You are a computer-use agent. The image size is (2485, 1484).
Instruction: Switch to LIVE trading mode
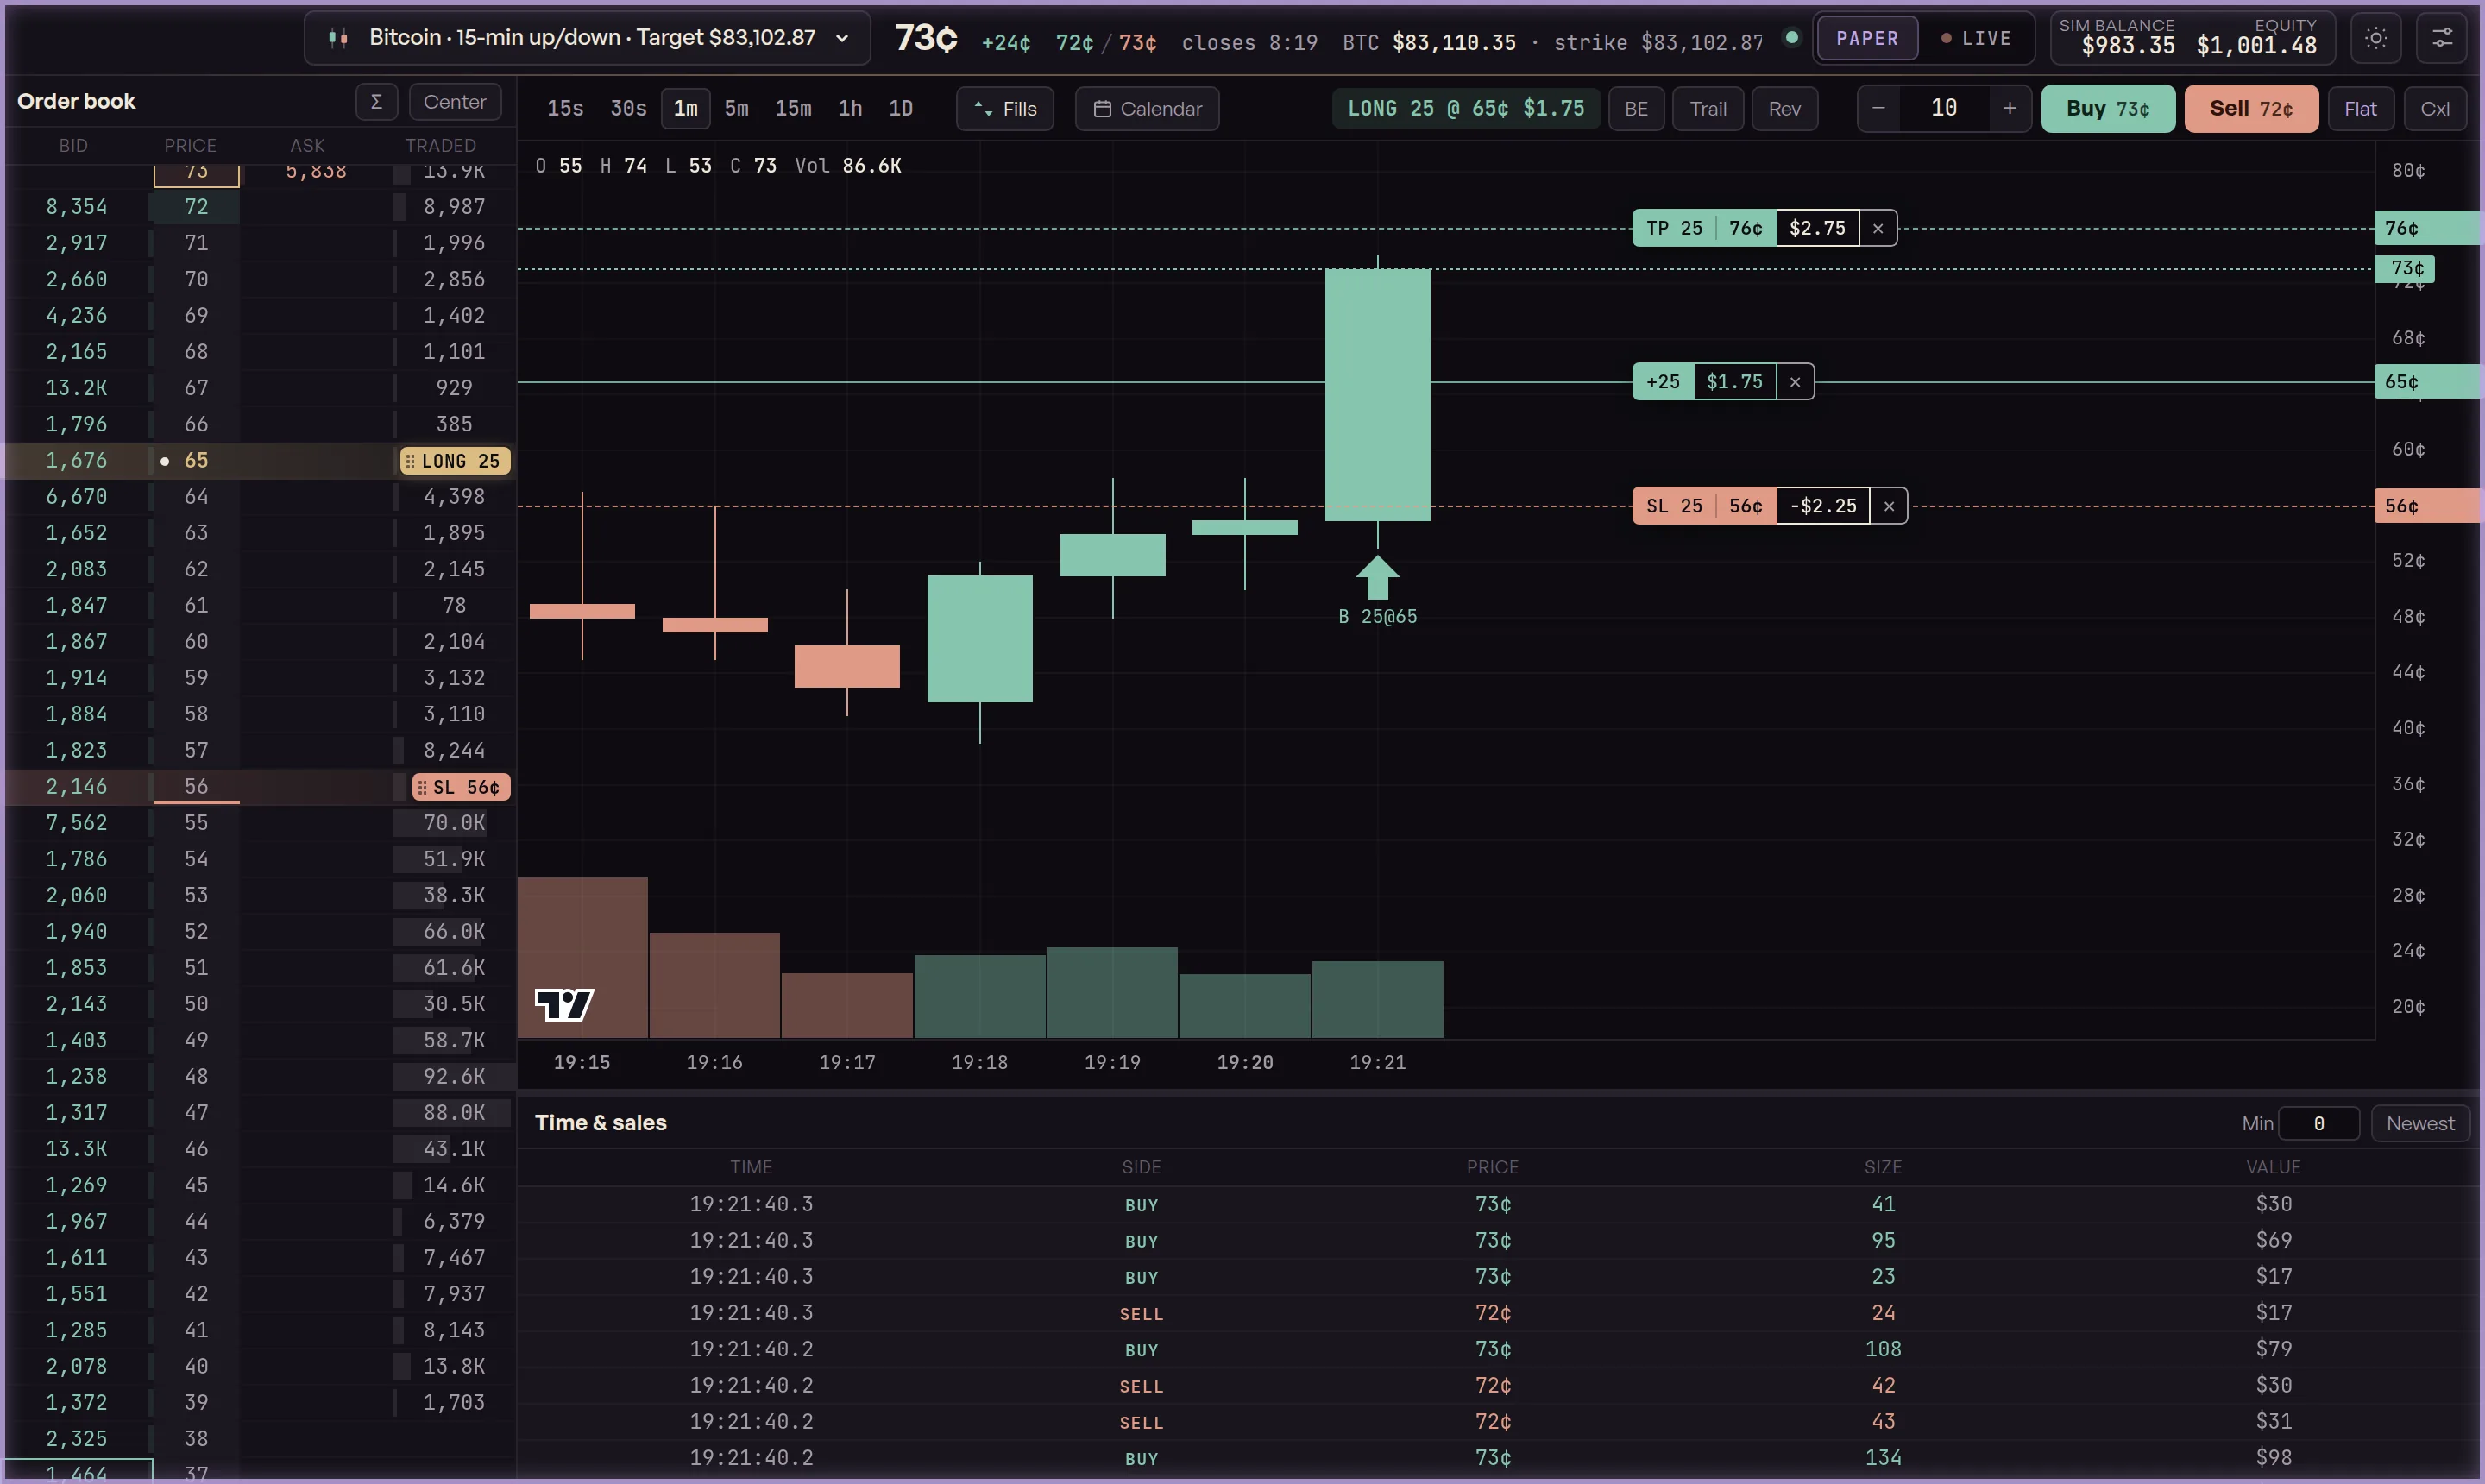tap(1976, 38)
